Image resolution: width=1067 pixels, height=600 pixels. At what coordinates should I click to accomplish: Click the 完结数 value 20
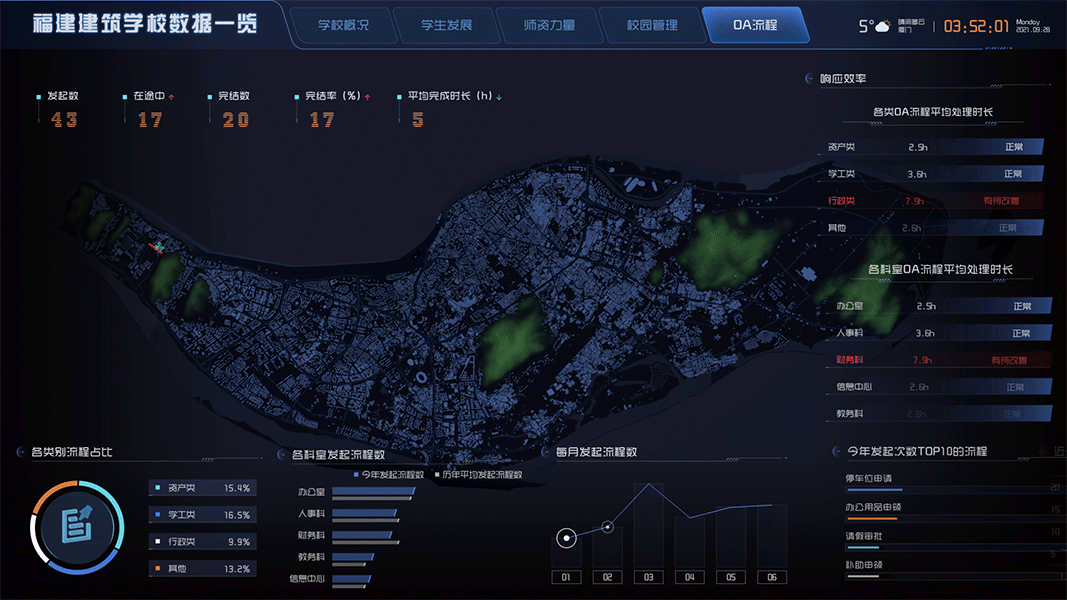[235, 120]
